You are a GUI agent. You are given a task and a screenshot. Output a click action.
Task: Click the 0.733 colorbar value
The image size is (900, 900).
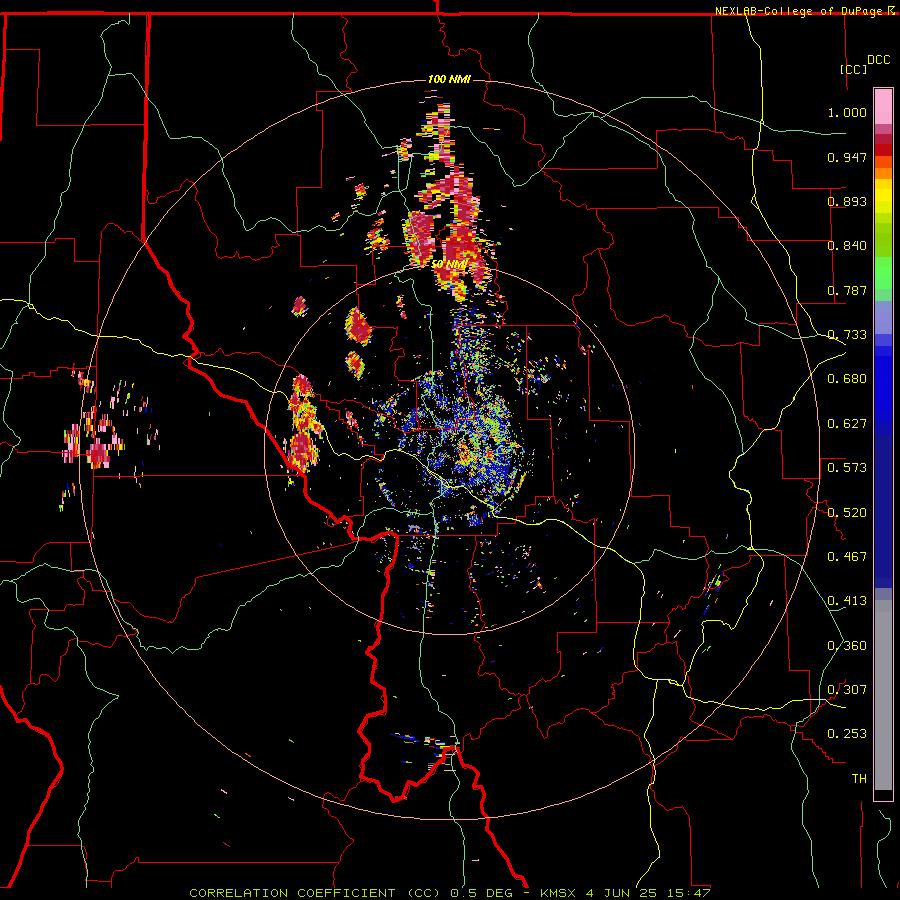[x=847, y=335]
